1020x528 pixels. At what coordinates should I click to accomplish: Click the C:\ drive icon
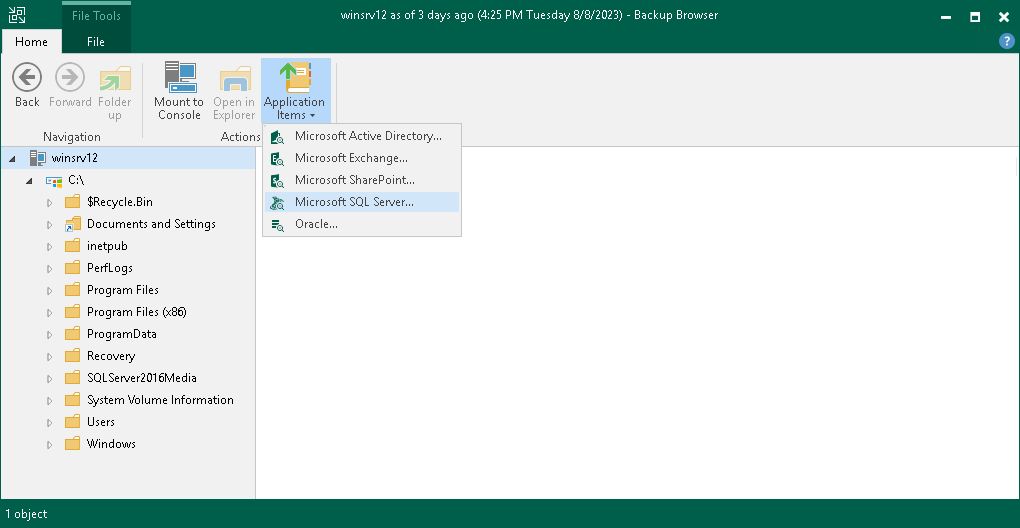[54, 180]
